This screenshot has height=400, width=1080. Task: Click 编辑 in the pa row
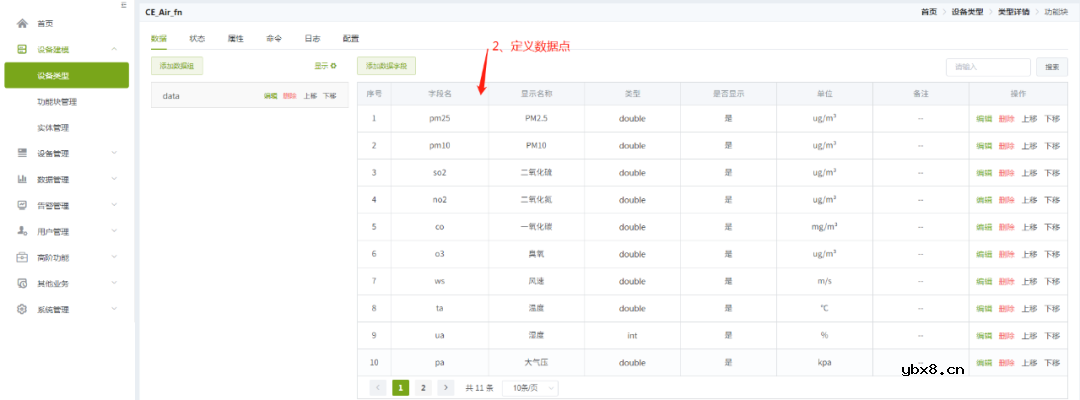(984, 363)
